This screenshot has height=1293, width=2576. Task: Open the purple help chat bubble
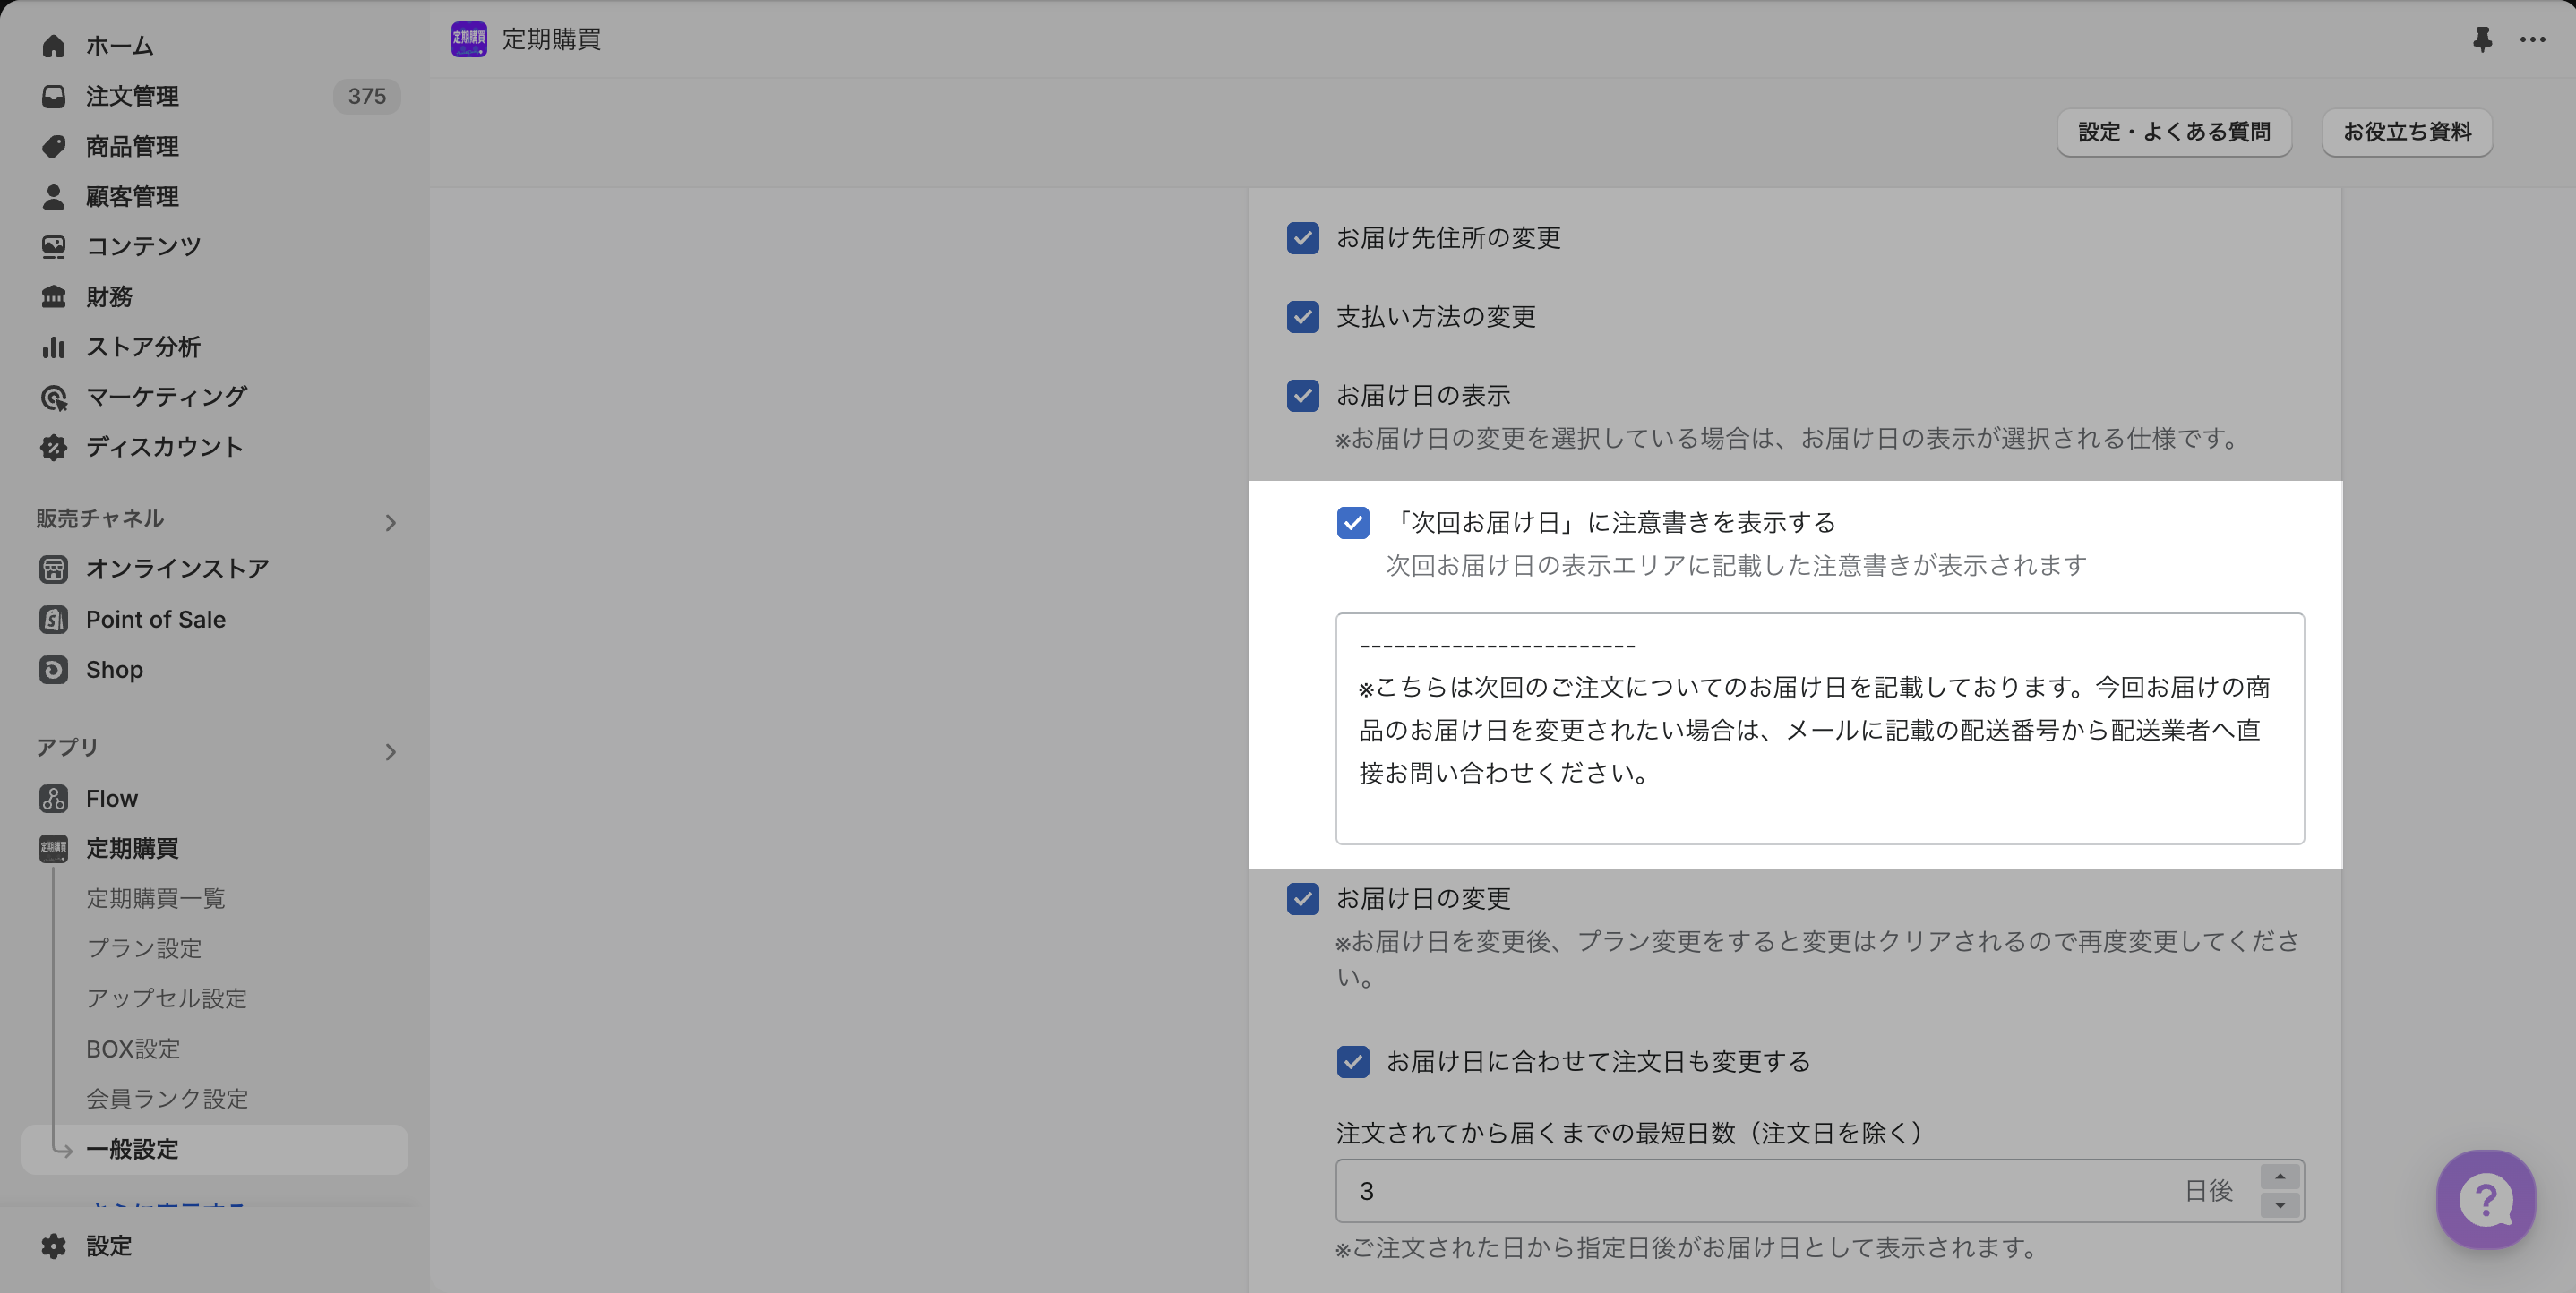pyautogui.click(x=2485, y=1198)
